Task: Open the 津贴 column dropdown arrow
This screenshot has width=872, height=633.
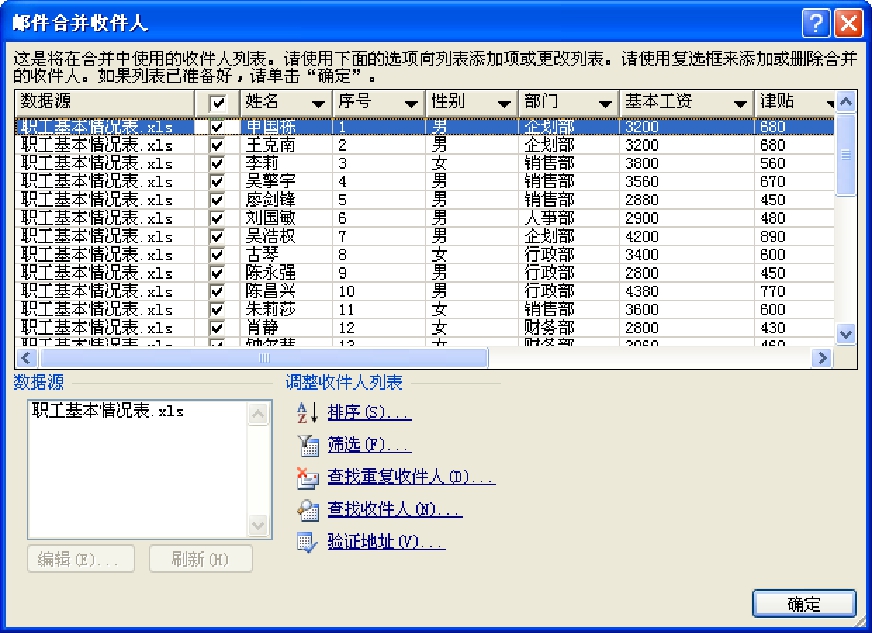Action: pos(830,104)
